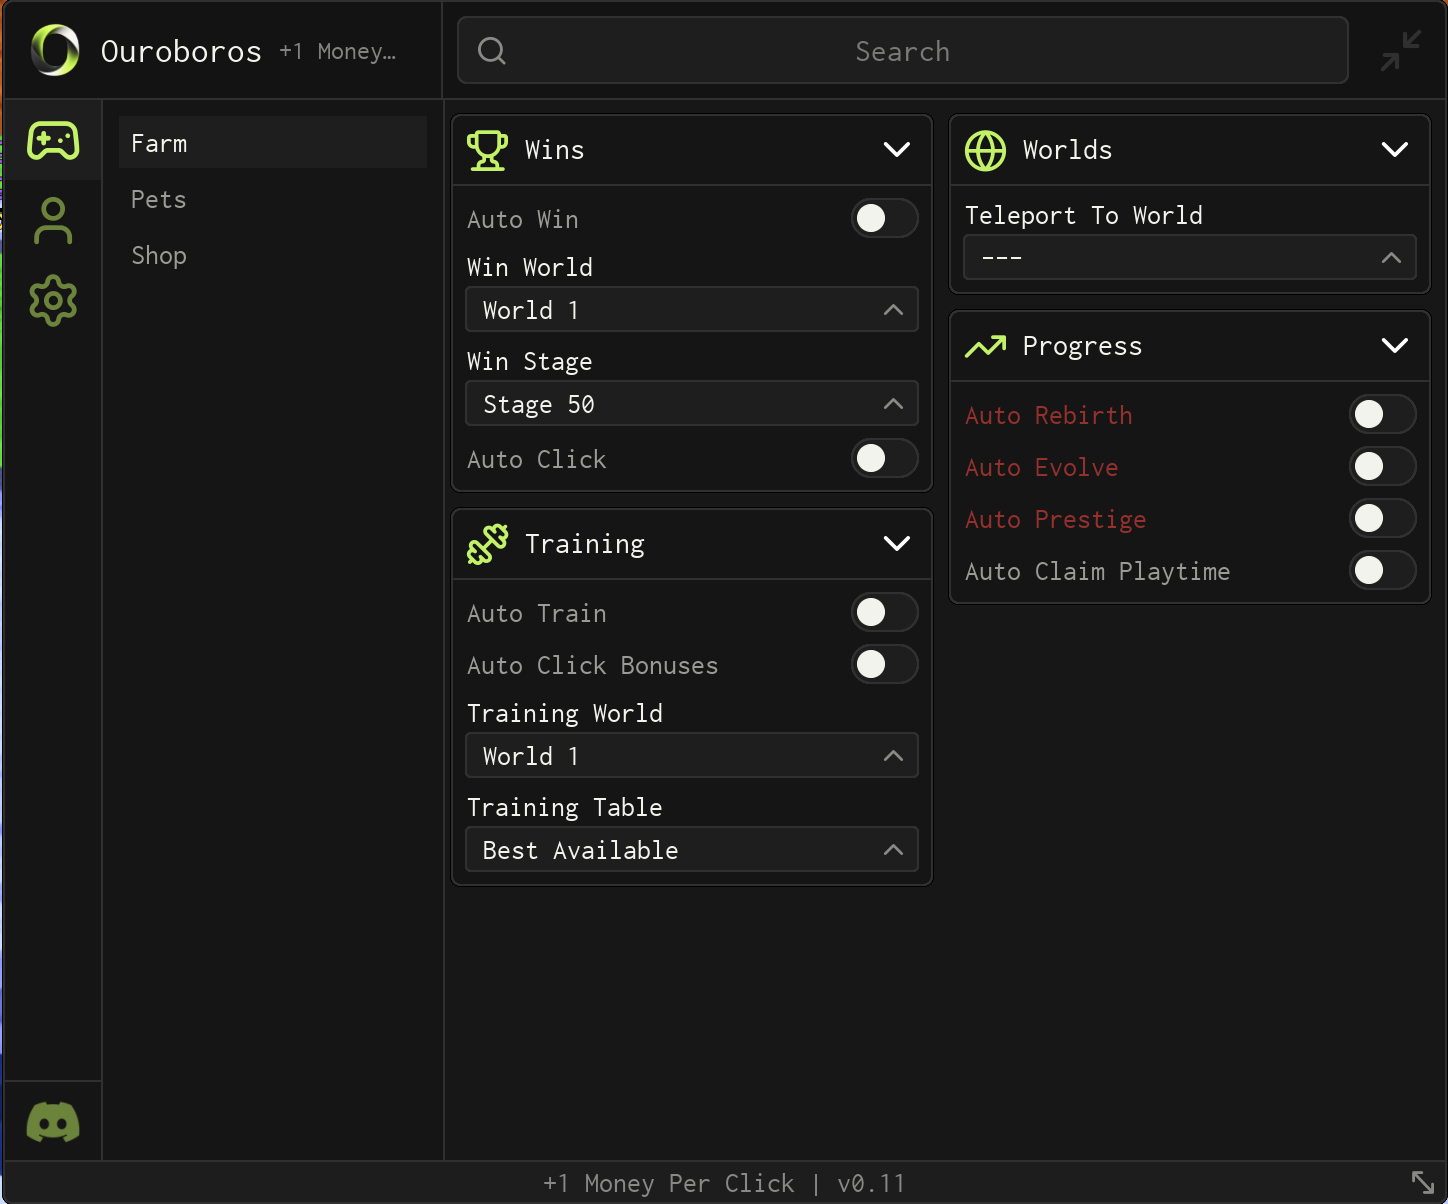Open the Training Table dropdown

click(x=692, y=850)
